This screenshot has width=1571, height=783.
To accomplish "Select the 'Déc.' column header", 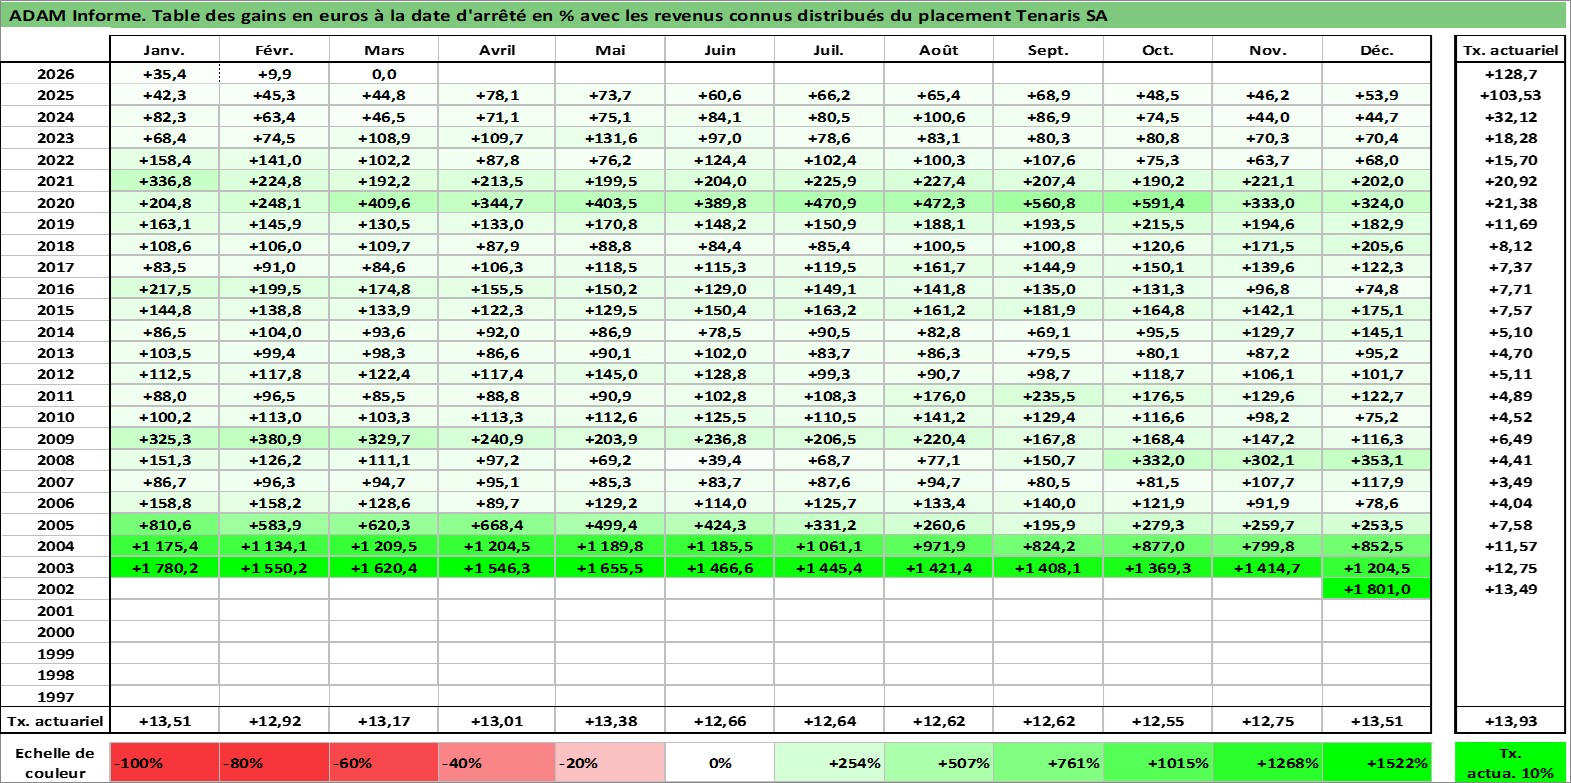I will [1376, 50].
